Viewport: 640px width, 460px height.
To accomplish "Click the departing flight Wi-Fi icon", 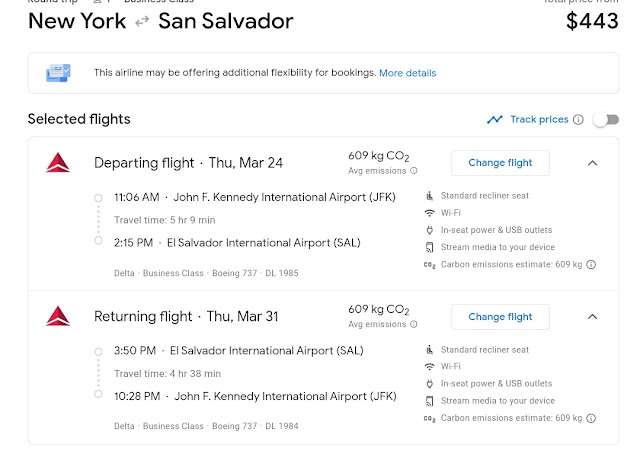I will point(430,213).
